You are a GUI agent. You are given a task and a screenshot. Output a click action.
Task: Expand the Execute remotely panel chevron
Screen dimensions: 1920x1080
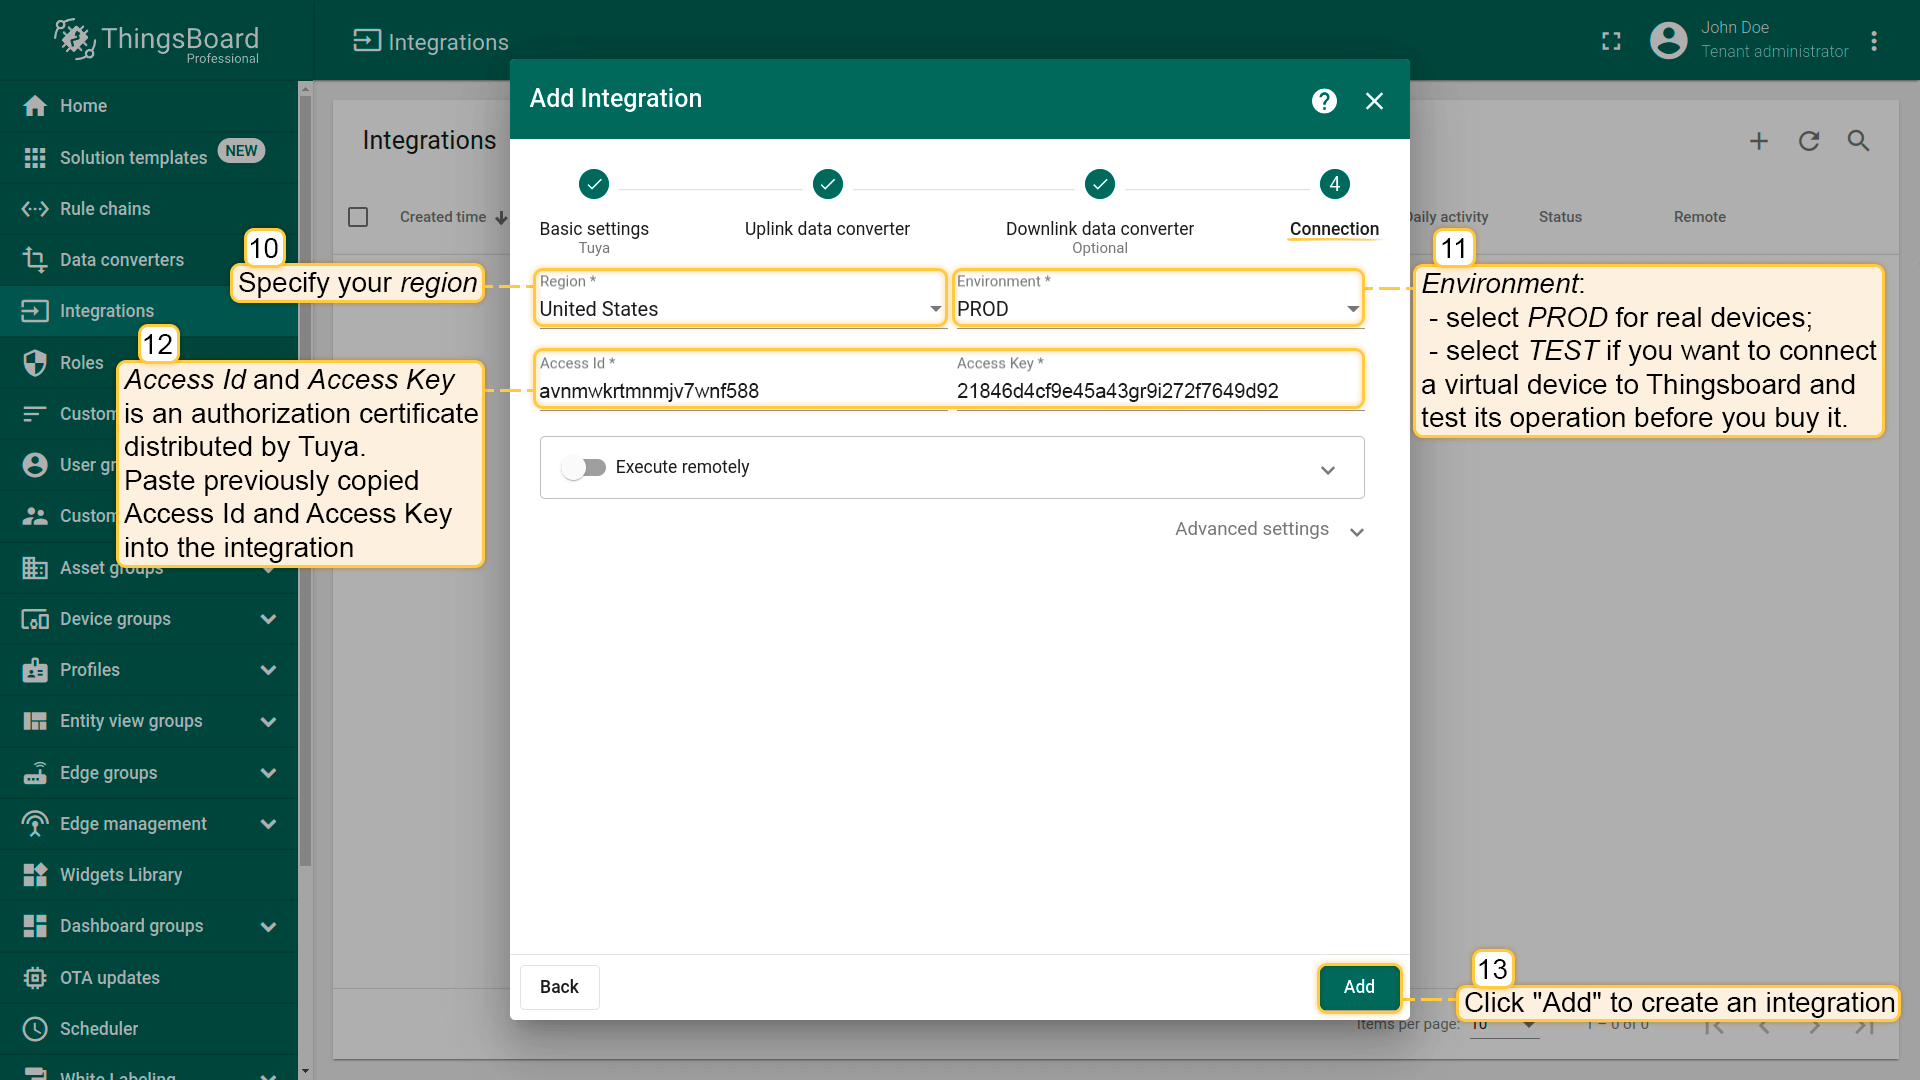click(x=1328, y=470)
